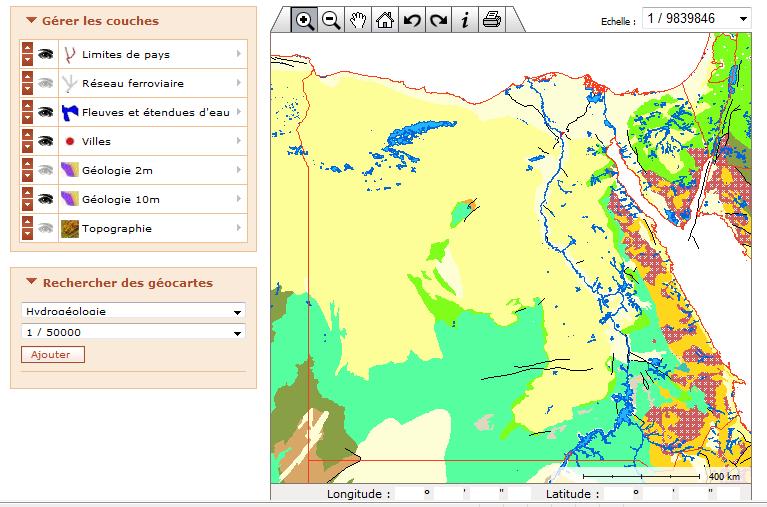Image resolution: width=767 pixels, height=507 pixels.
Task: Select the information identify tool
Action: point(464,20)
